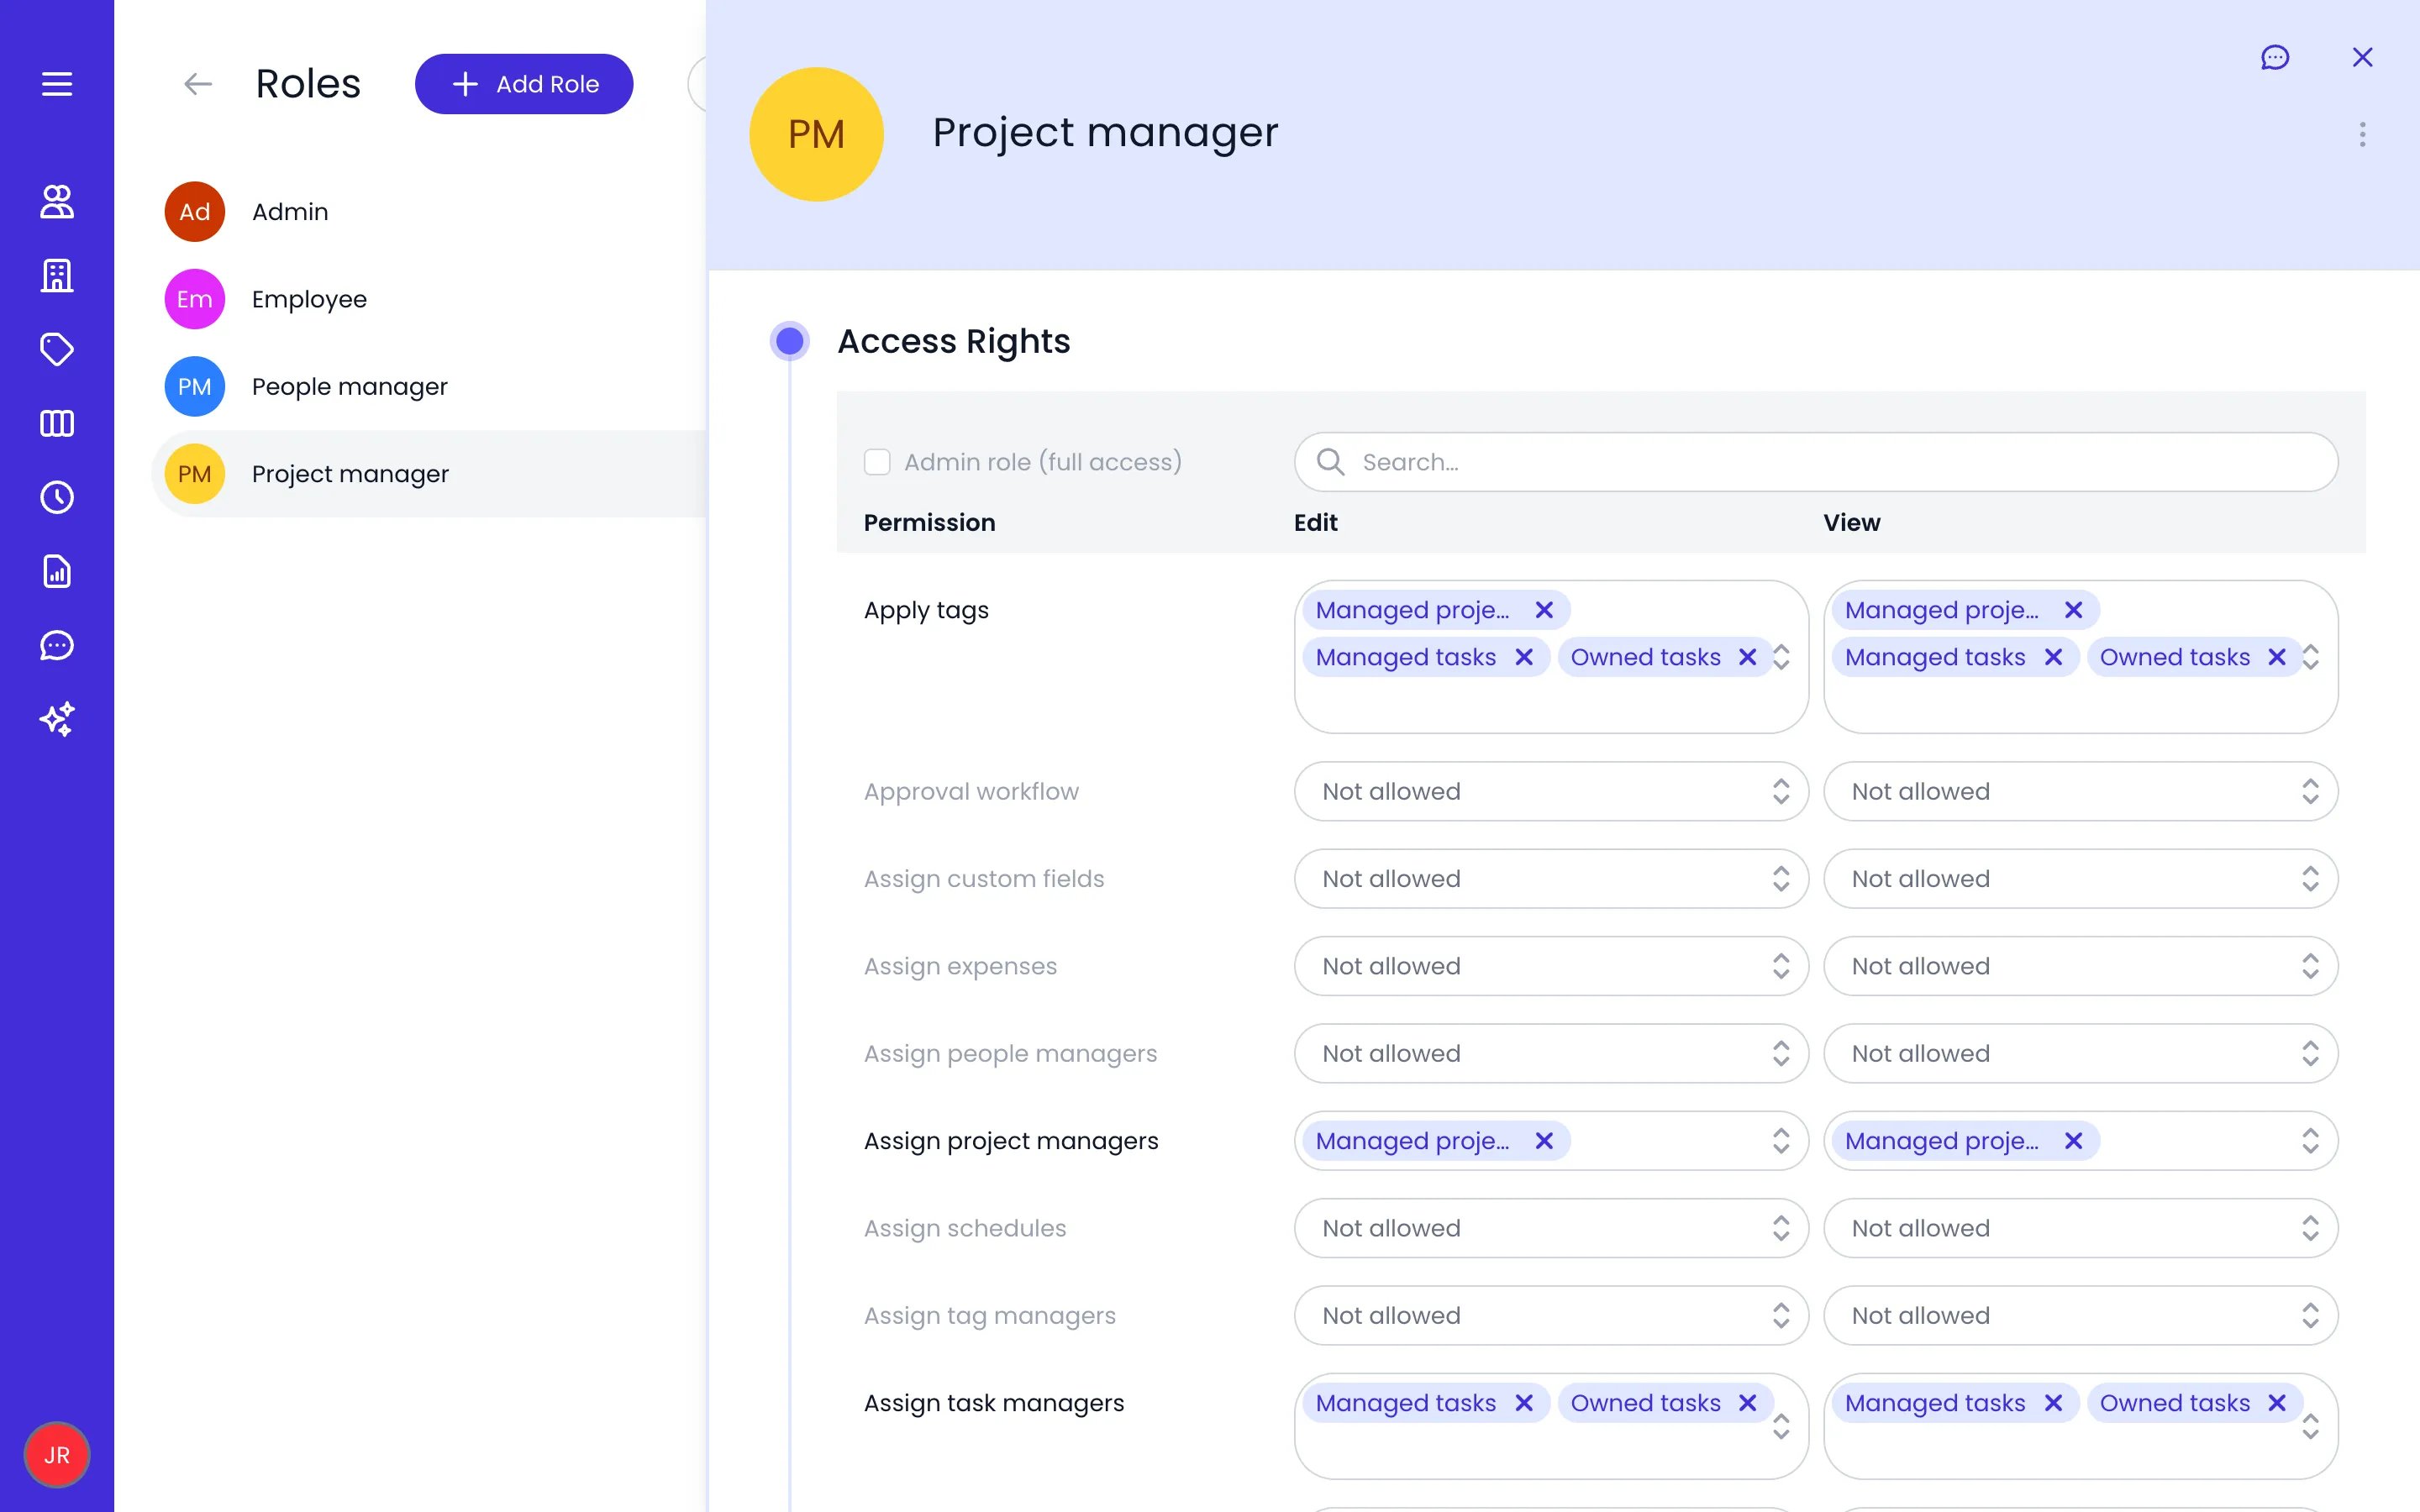
Task: Open the board columns icon in the sidebar
Action: tap(57, 423)
